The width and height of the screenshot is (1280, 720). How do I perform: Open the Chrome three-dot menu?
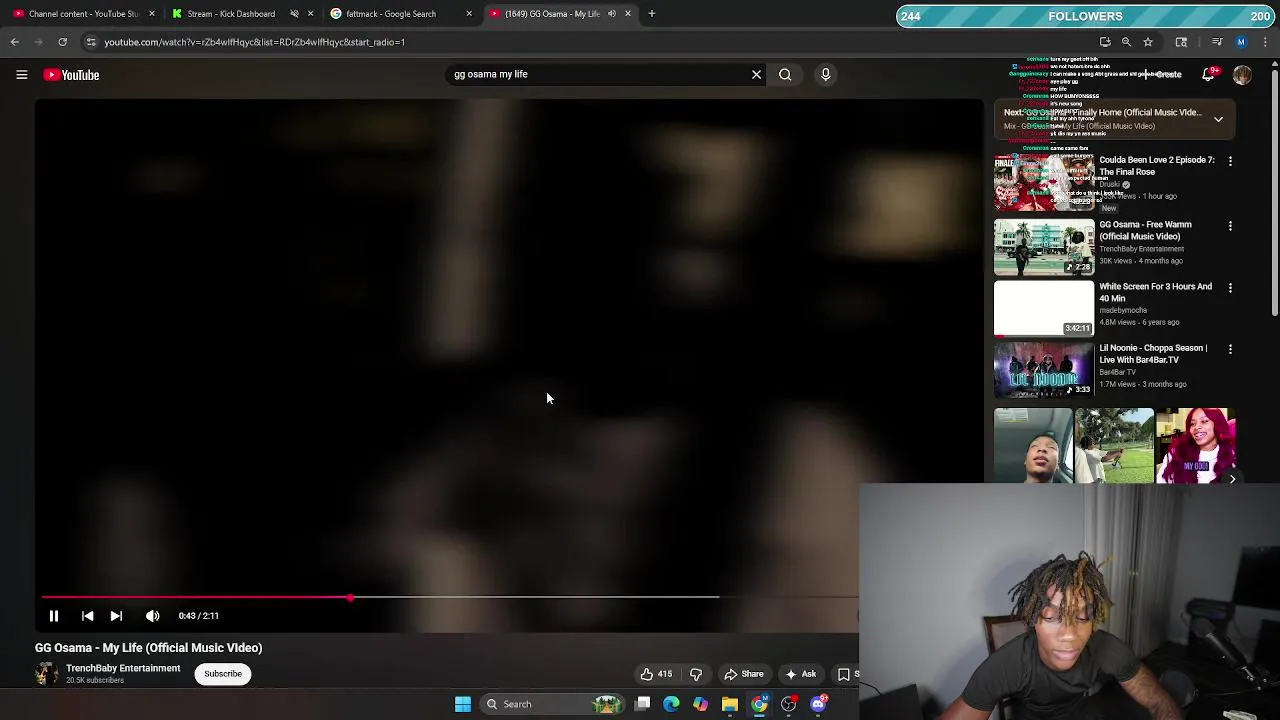1266,42
